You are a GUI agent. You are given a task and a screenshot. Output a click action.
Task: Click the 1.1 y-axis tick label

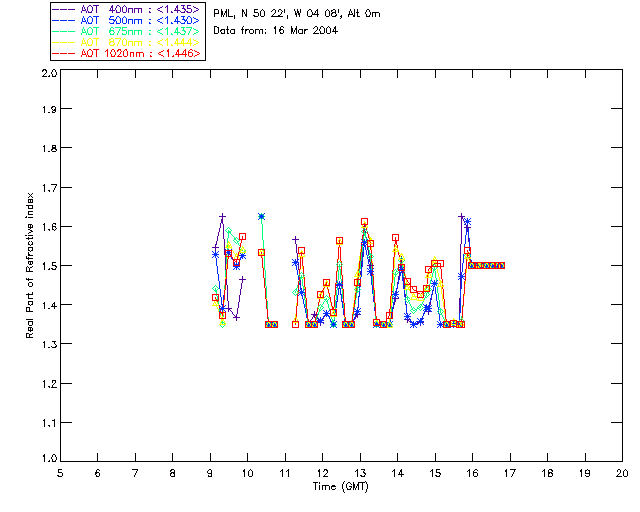pos(49,423)
